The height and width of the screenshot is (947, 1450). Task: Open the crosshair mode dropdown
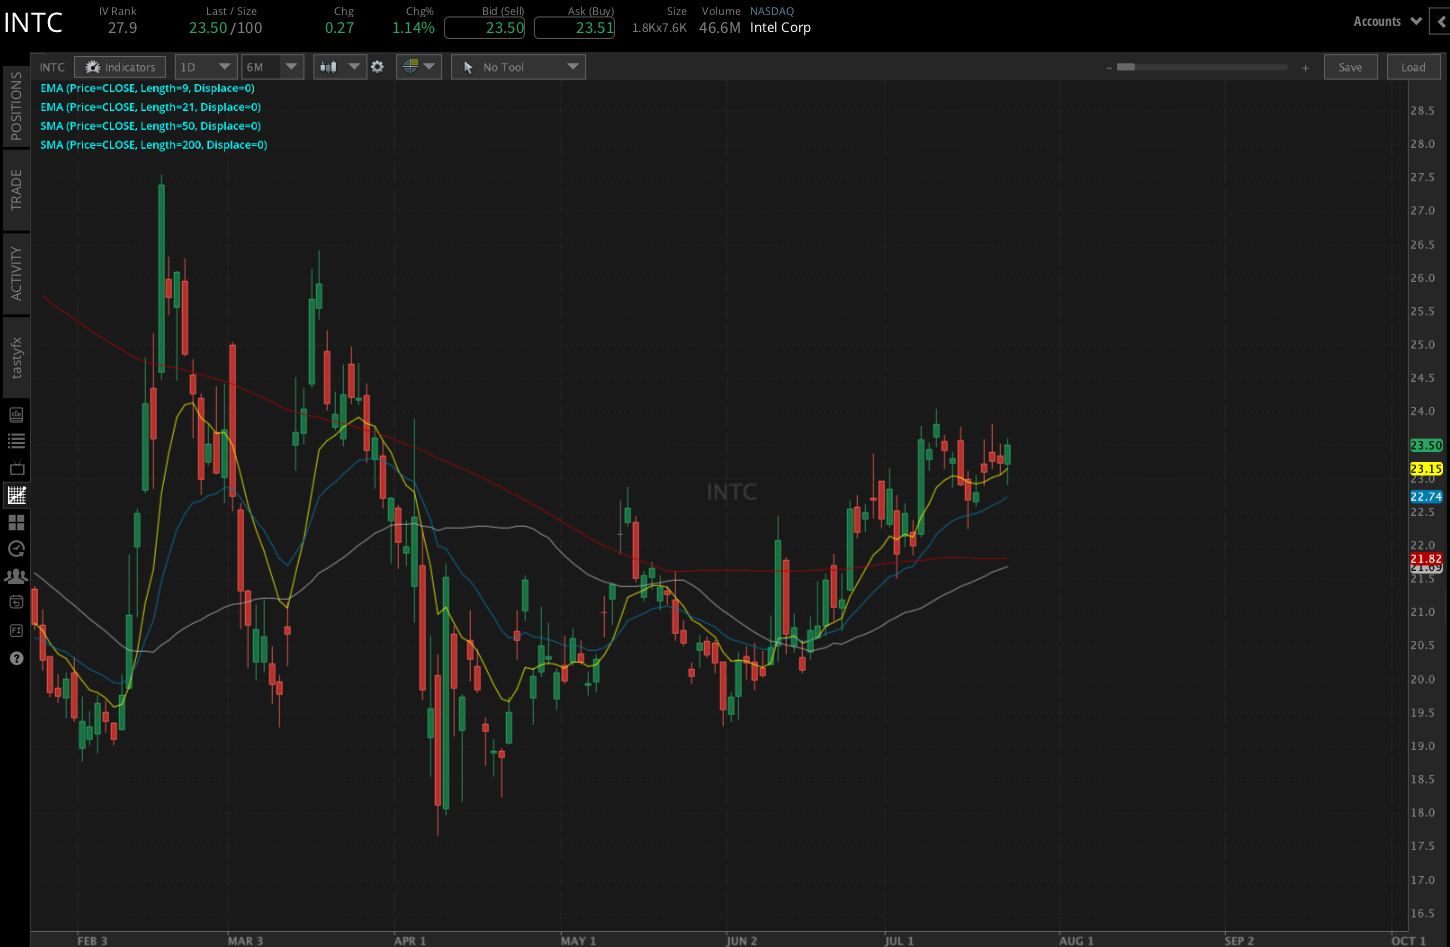418,67
